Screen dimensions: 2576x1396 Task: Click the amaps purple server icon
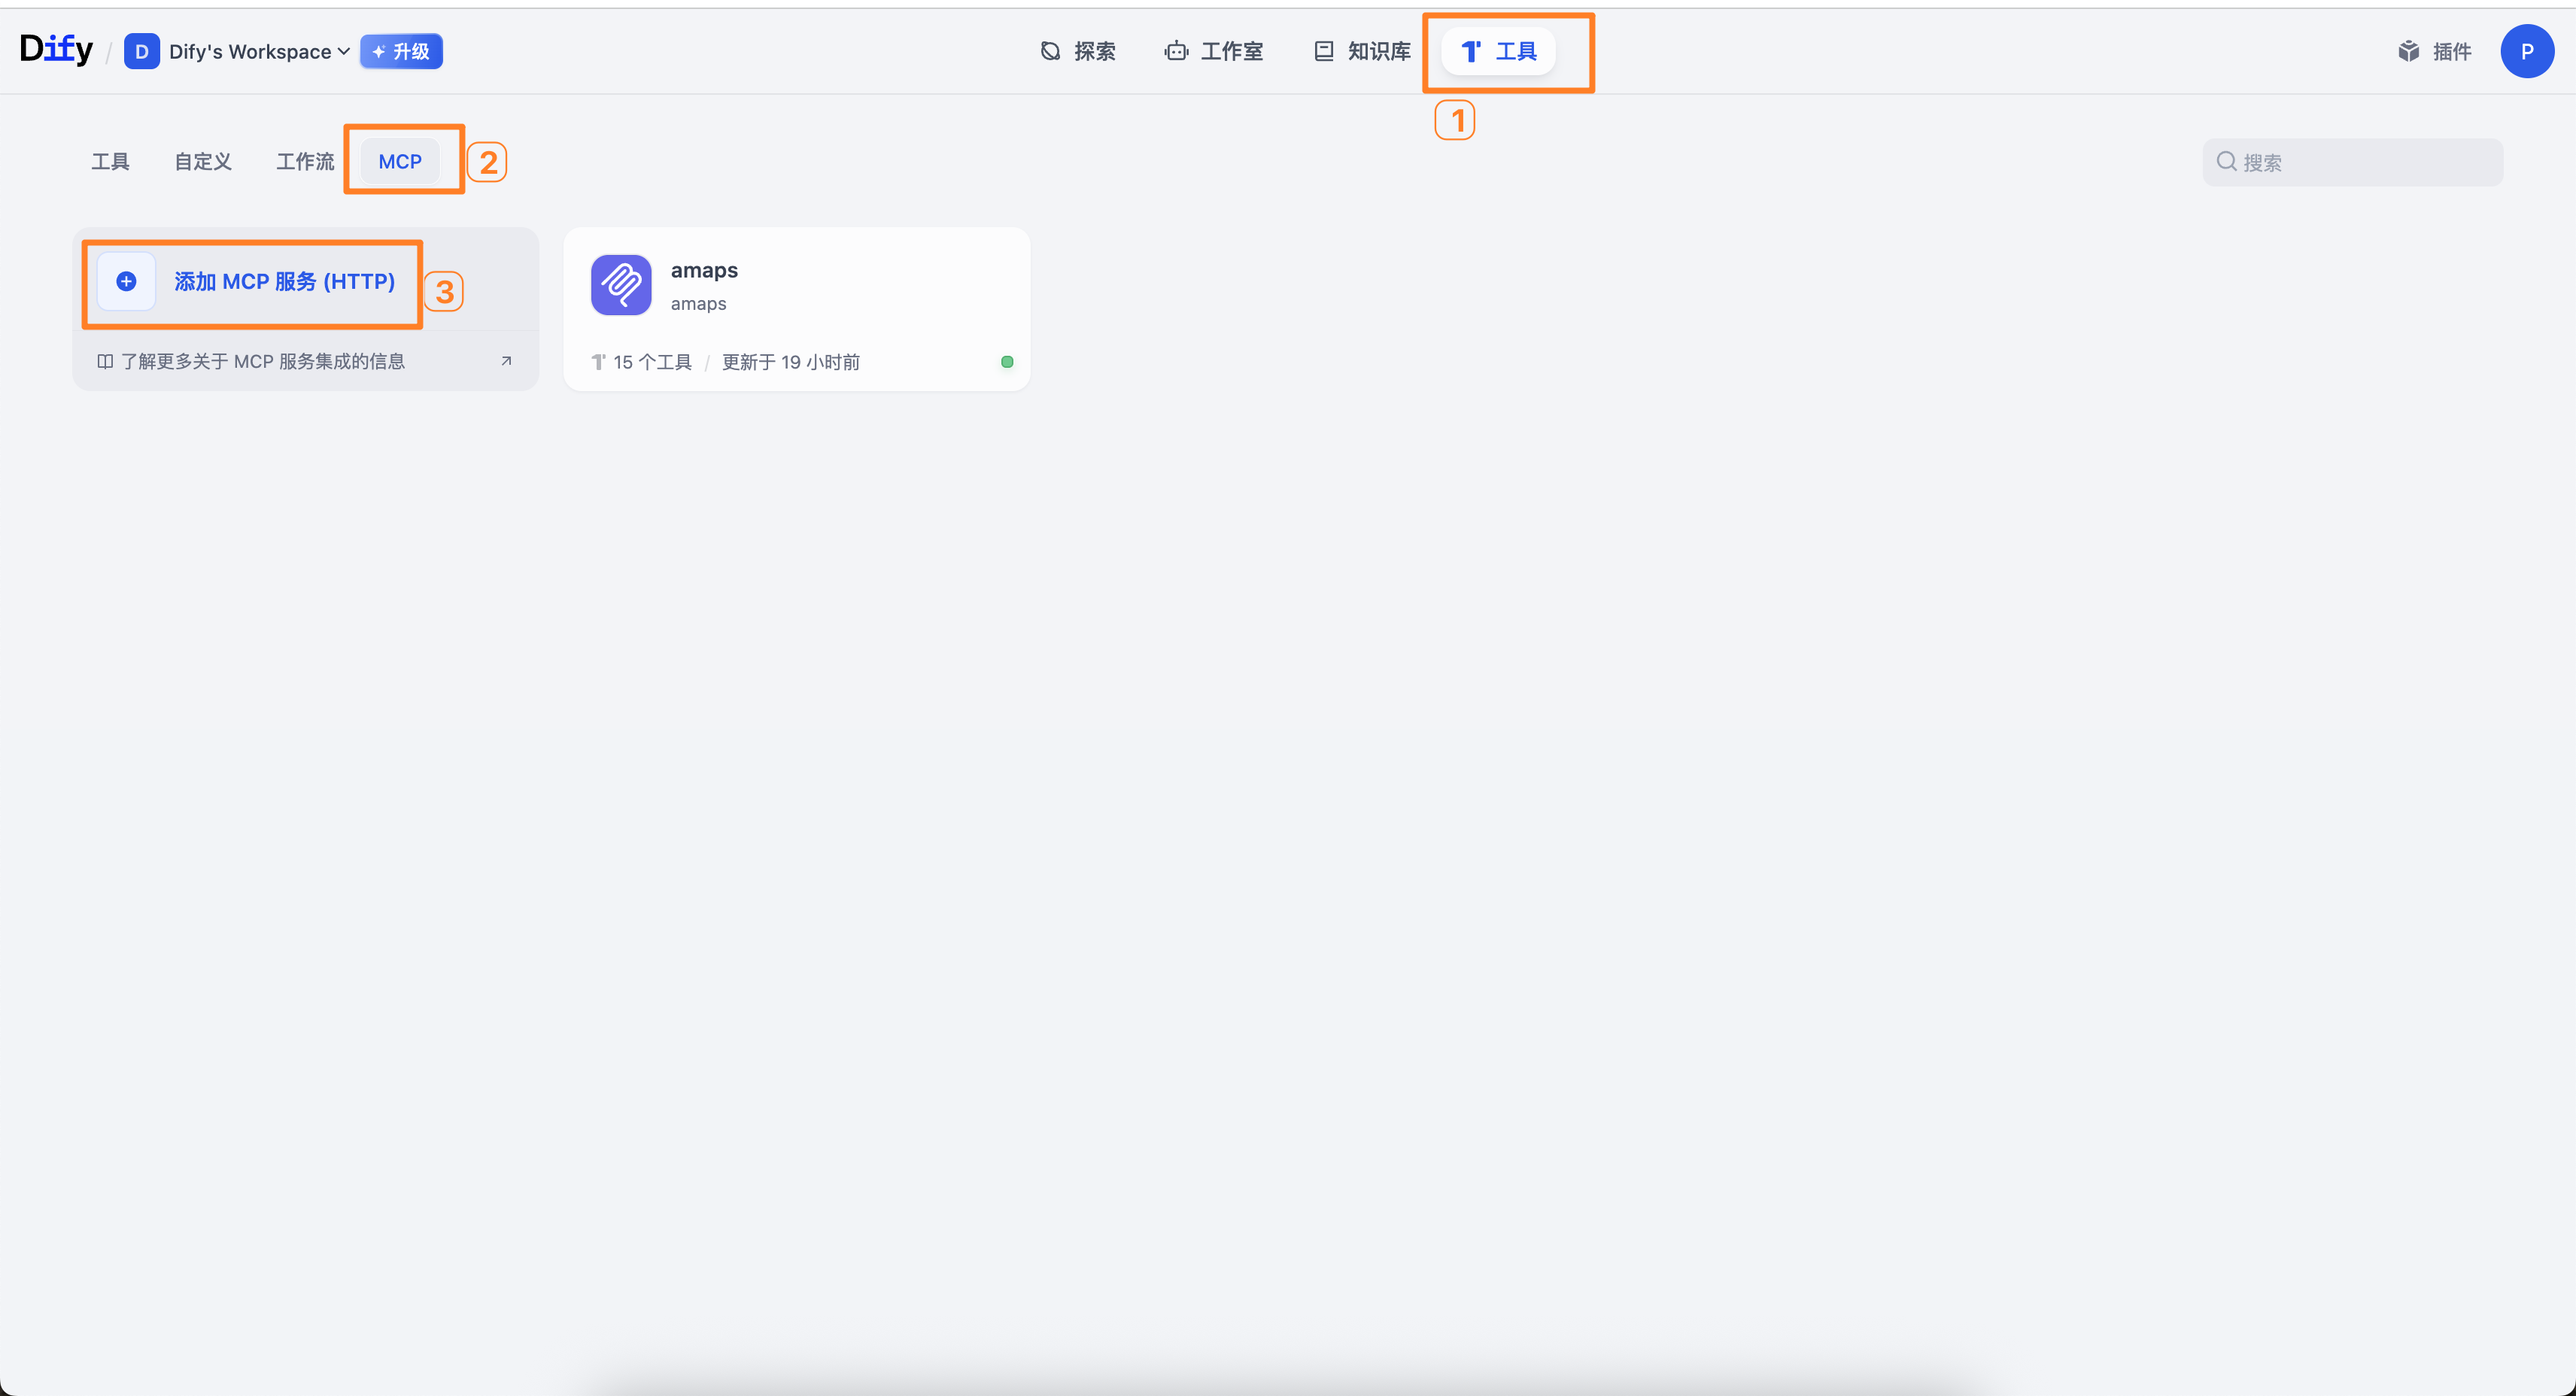pos(621,284)
